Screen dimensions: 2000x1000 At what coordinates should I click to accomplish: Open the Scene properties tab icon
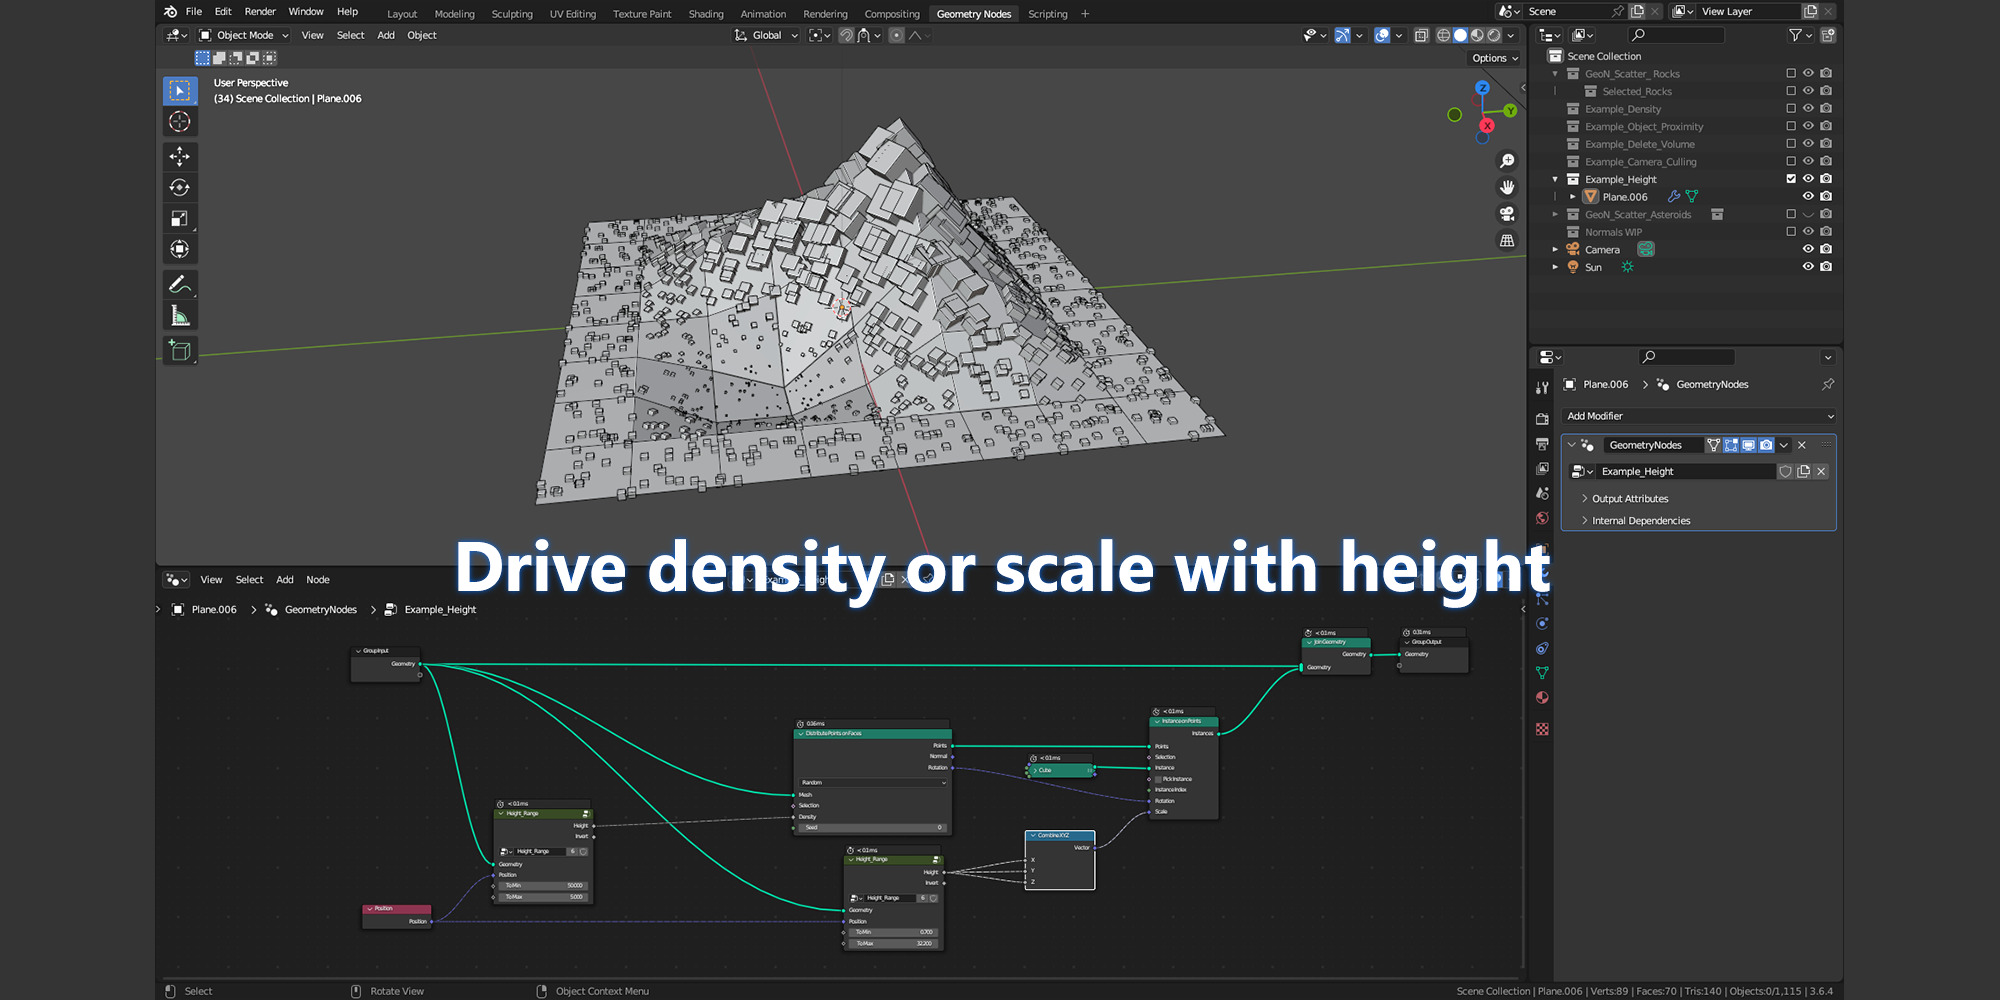click(1542, 494)
